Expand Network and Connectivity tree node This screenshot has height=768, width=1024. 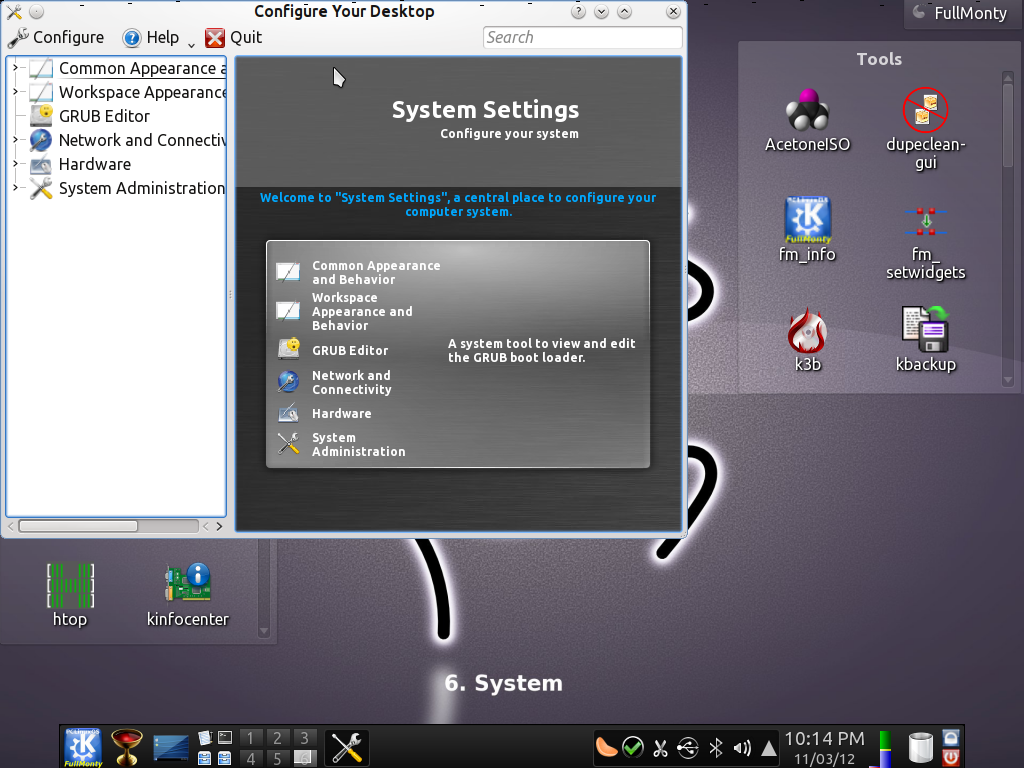(x=15, y=140)
